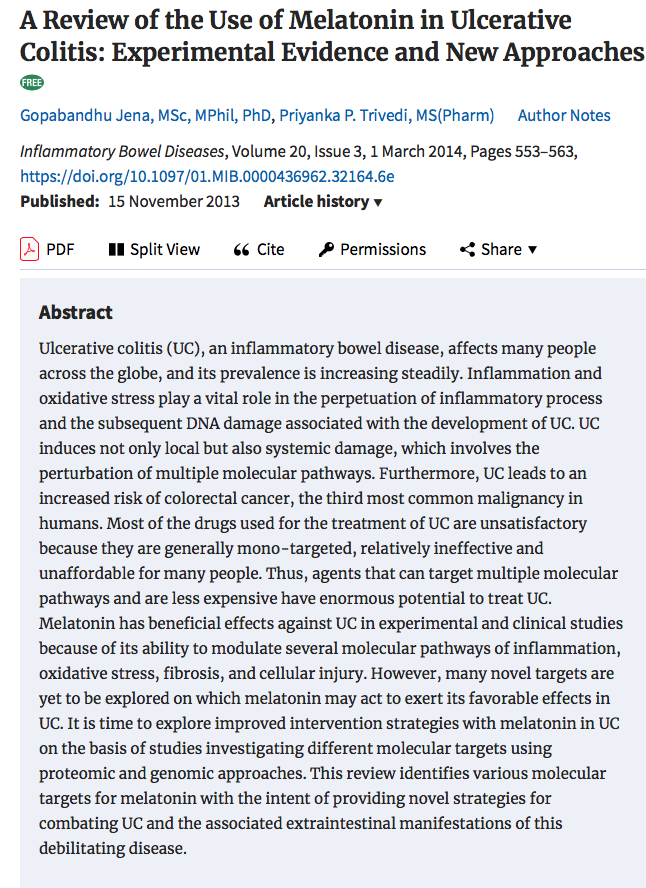Click the Abstract section heading
Image resolution: width=646 pixels, height=888 pixels.
pos(76,312)
